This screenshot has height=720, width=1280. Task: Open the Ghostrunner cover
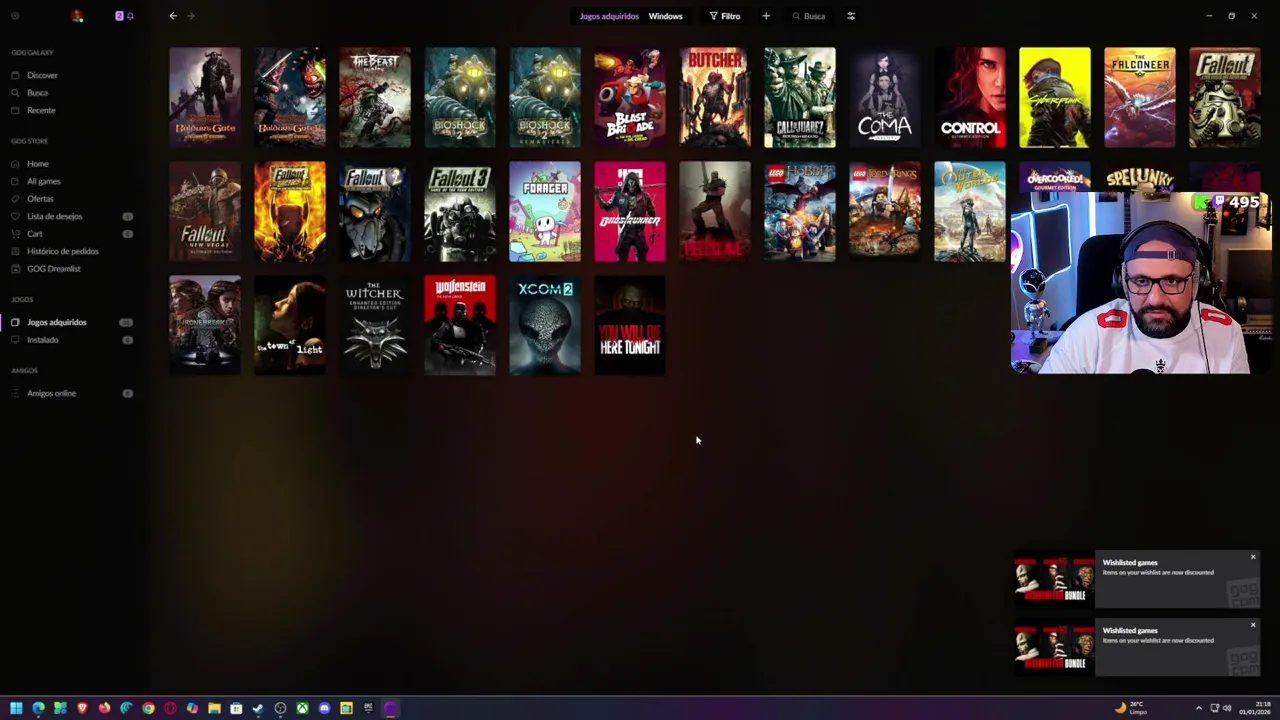pyautogui.click(x=630, y=211)
